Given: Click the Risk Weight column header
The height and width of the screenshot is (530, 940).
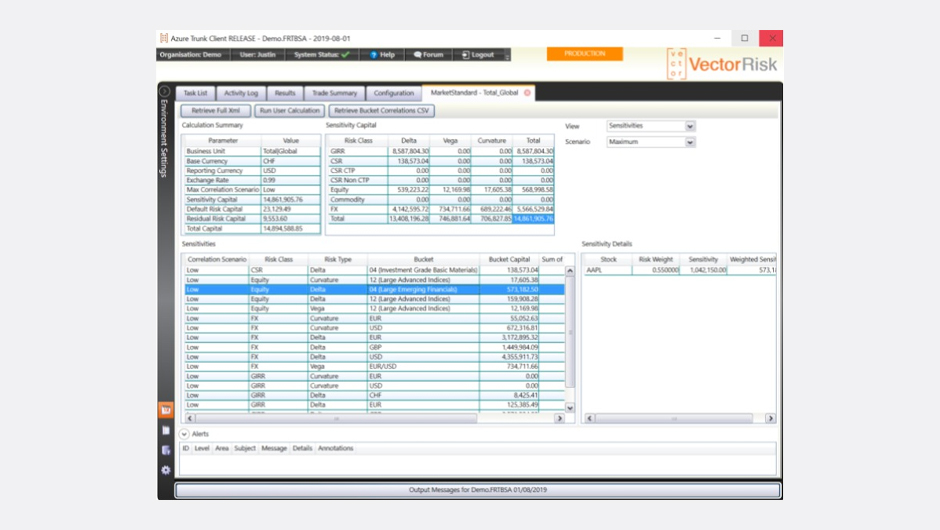Looking at the screenshot, I should pyautogui.click(x=656, y=260).
